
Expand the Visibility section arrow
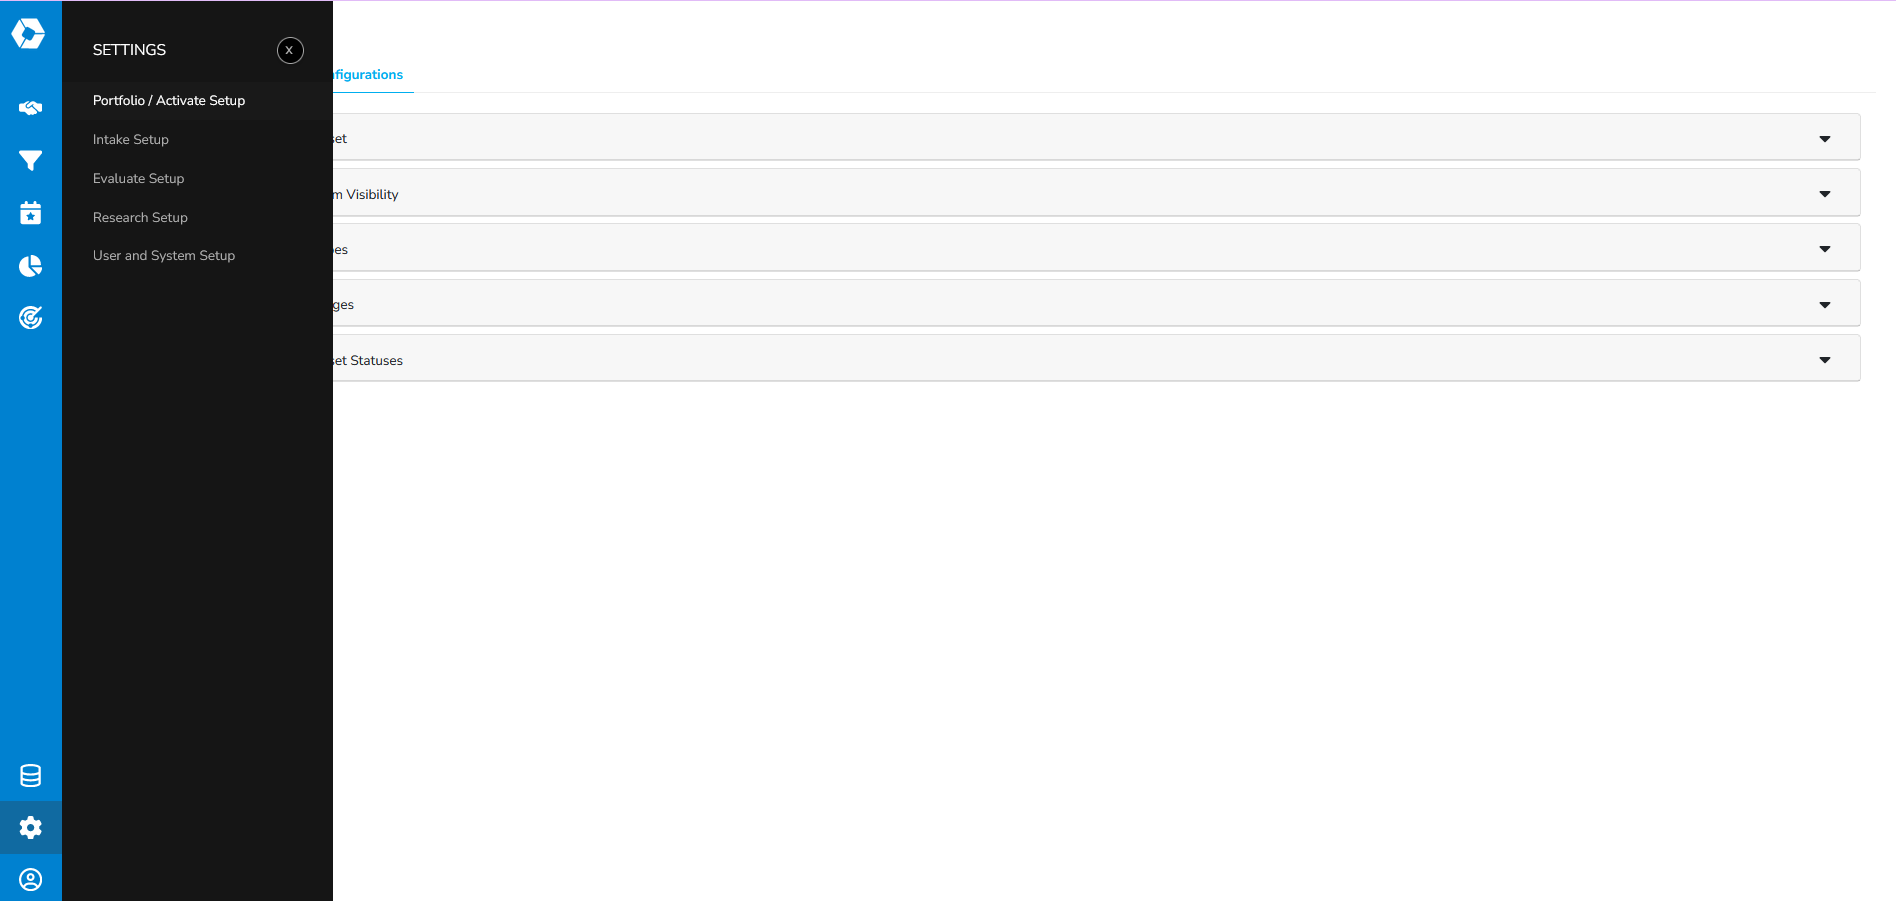(1825, 194)
